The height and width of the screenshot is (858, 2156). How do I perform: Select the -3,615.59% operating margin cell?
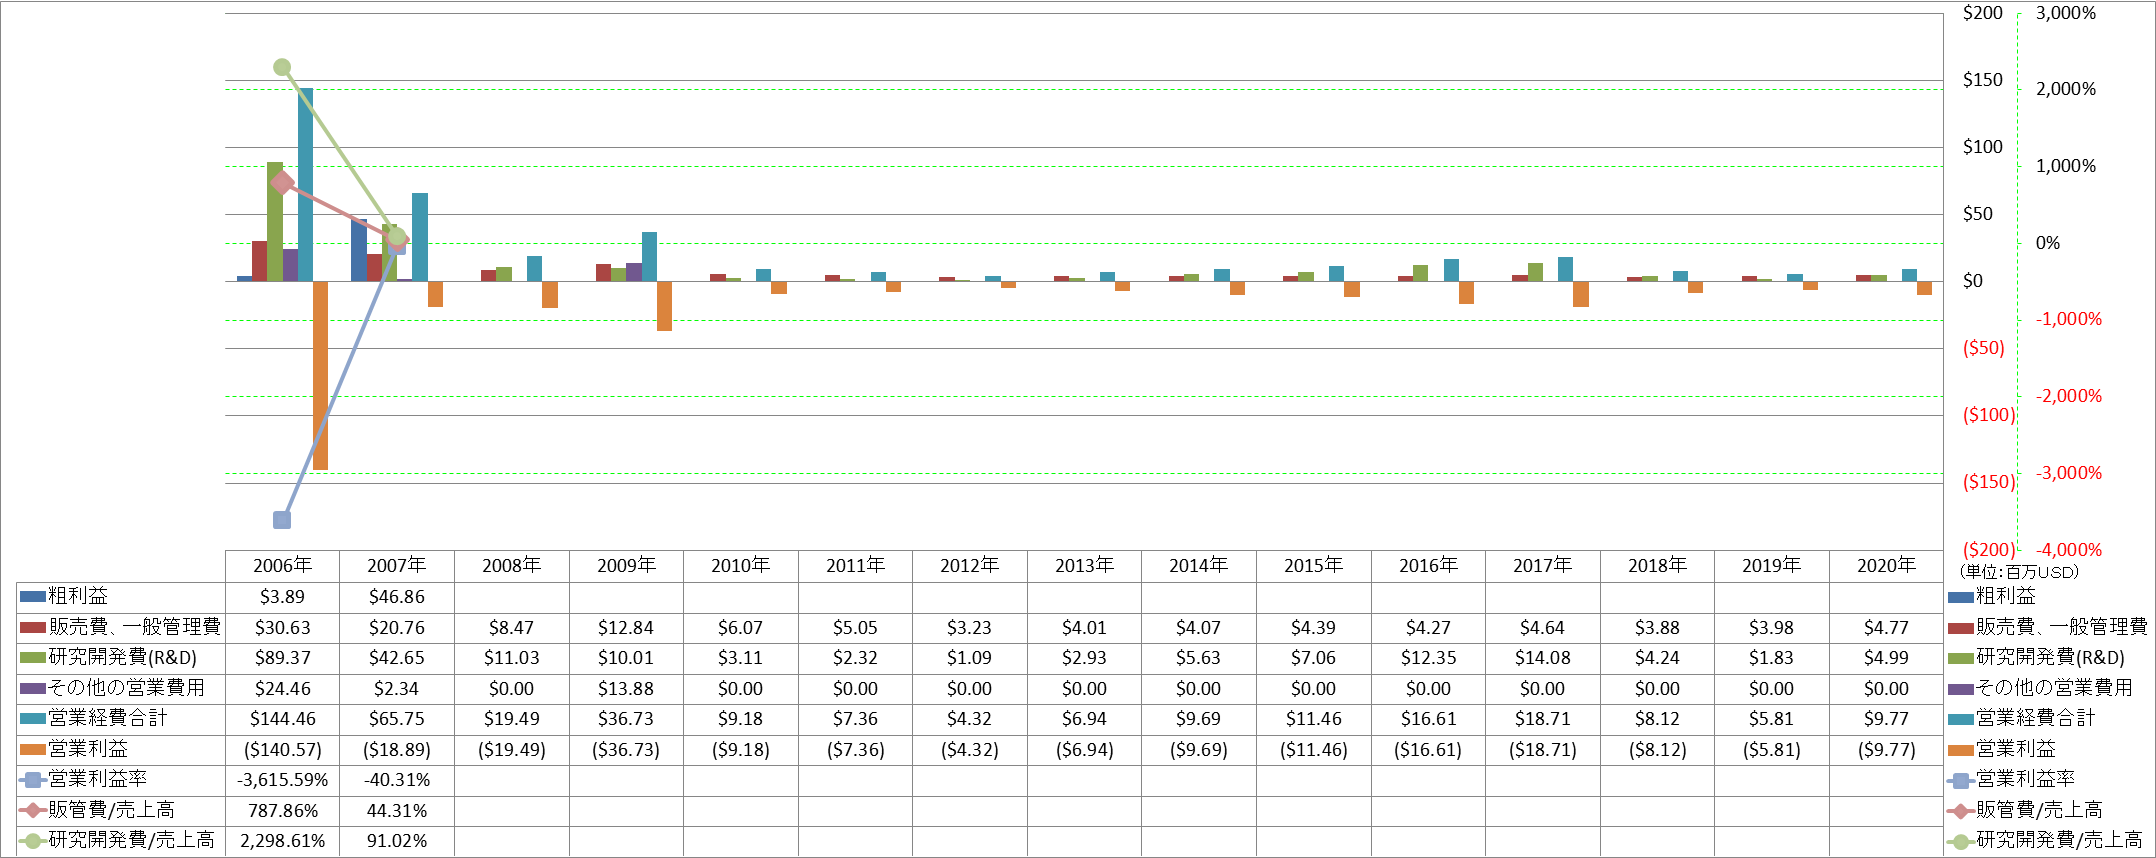pyautogui.click(x=282, y=779)
